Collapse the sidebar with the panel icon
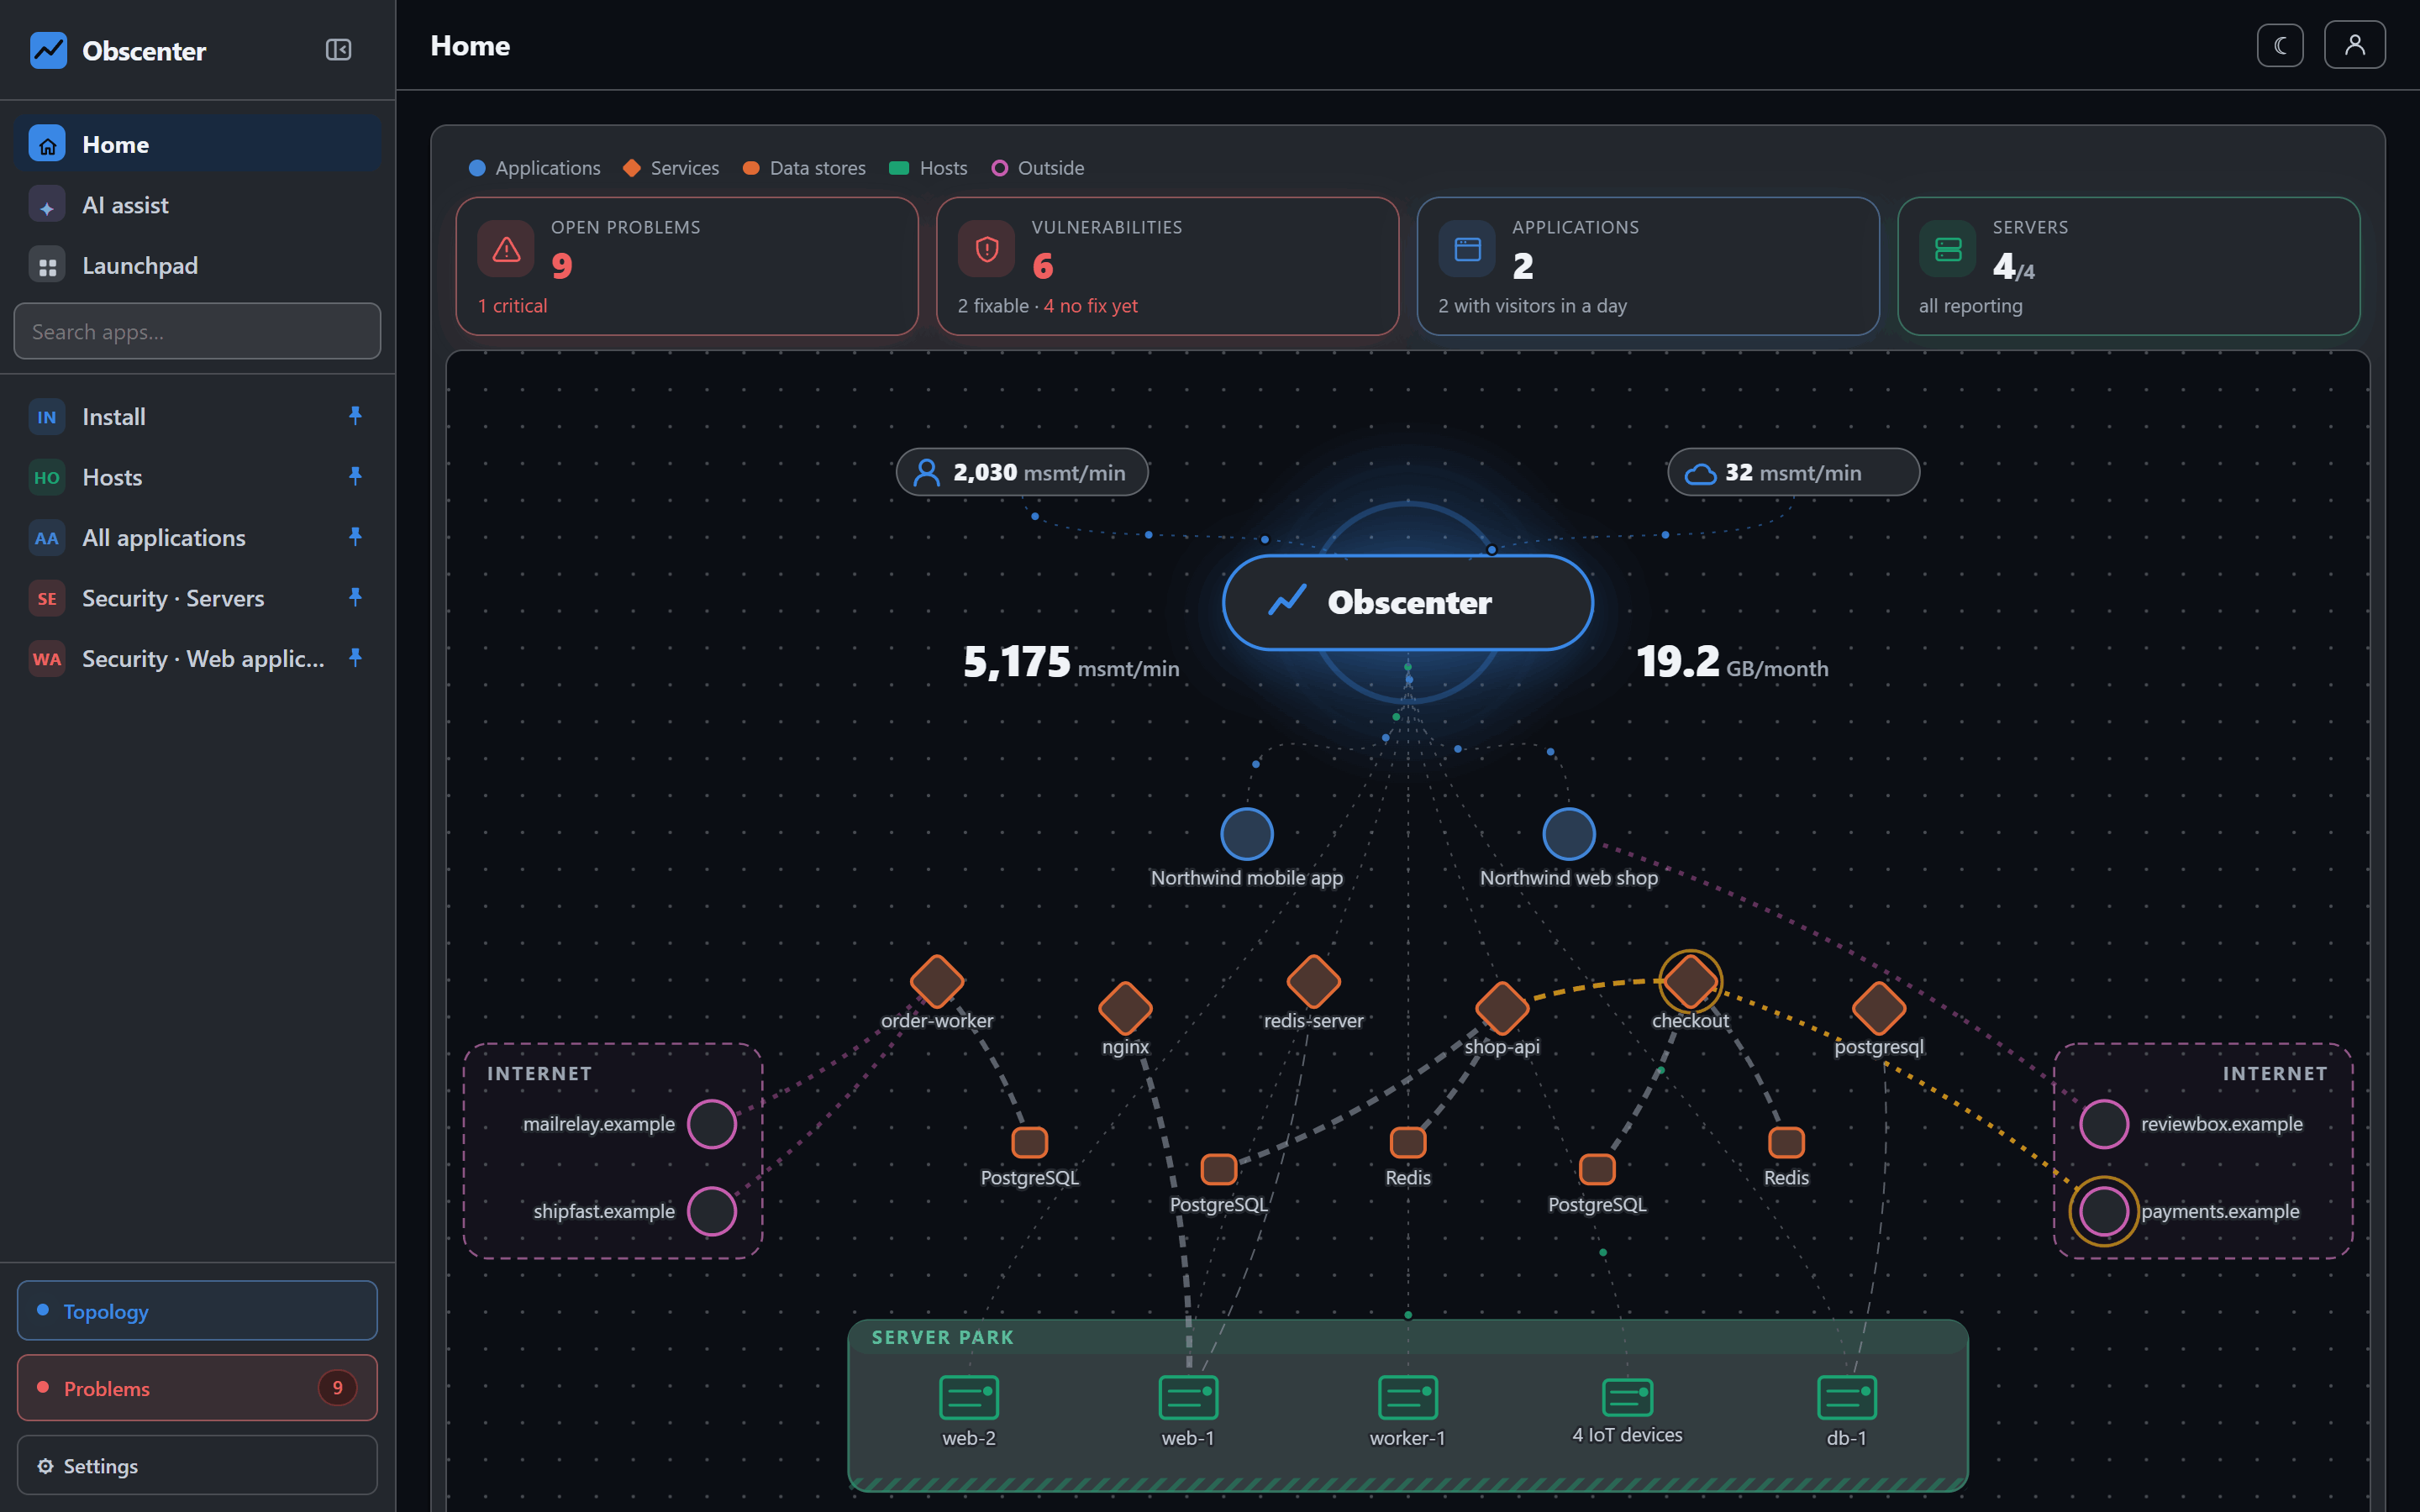 (x=338, y=50)
